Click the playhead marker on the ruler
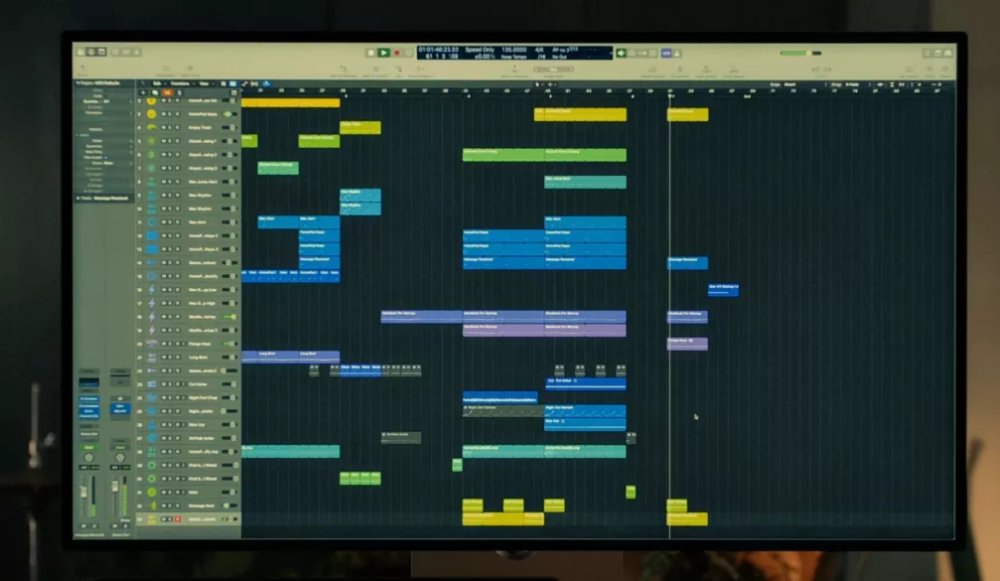1000x581 pixels. tap(670, 96)
